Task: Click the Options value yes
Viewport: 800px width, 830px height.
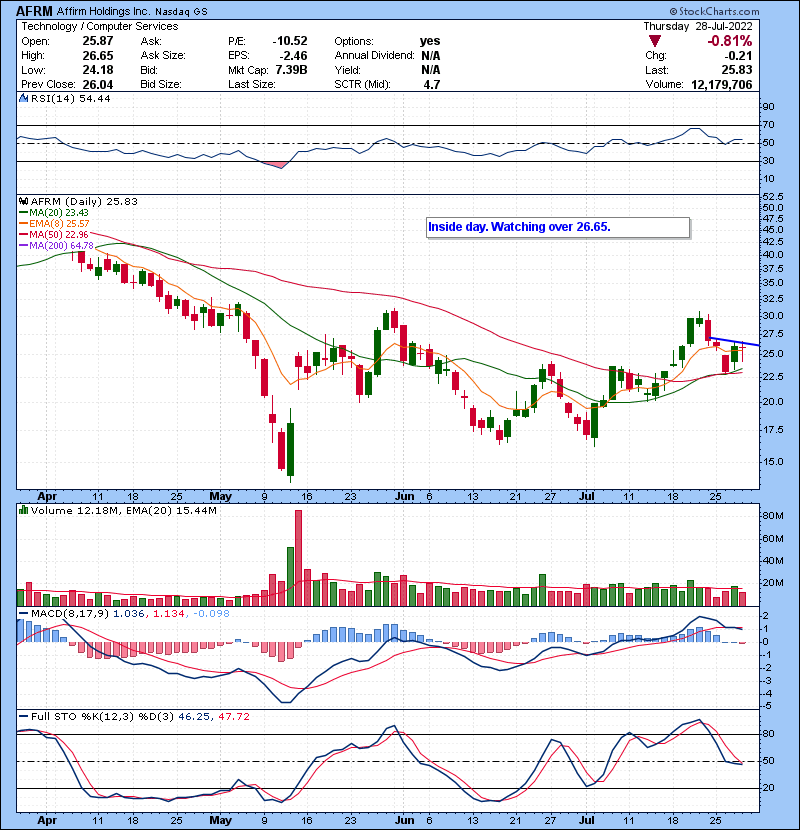Action: click(x=430, y=41)
